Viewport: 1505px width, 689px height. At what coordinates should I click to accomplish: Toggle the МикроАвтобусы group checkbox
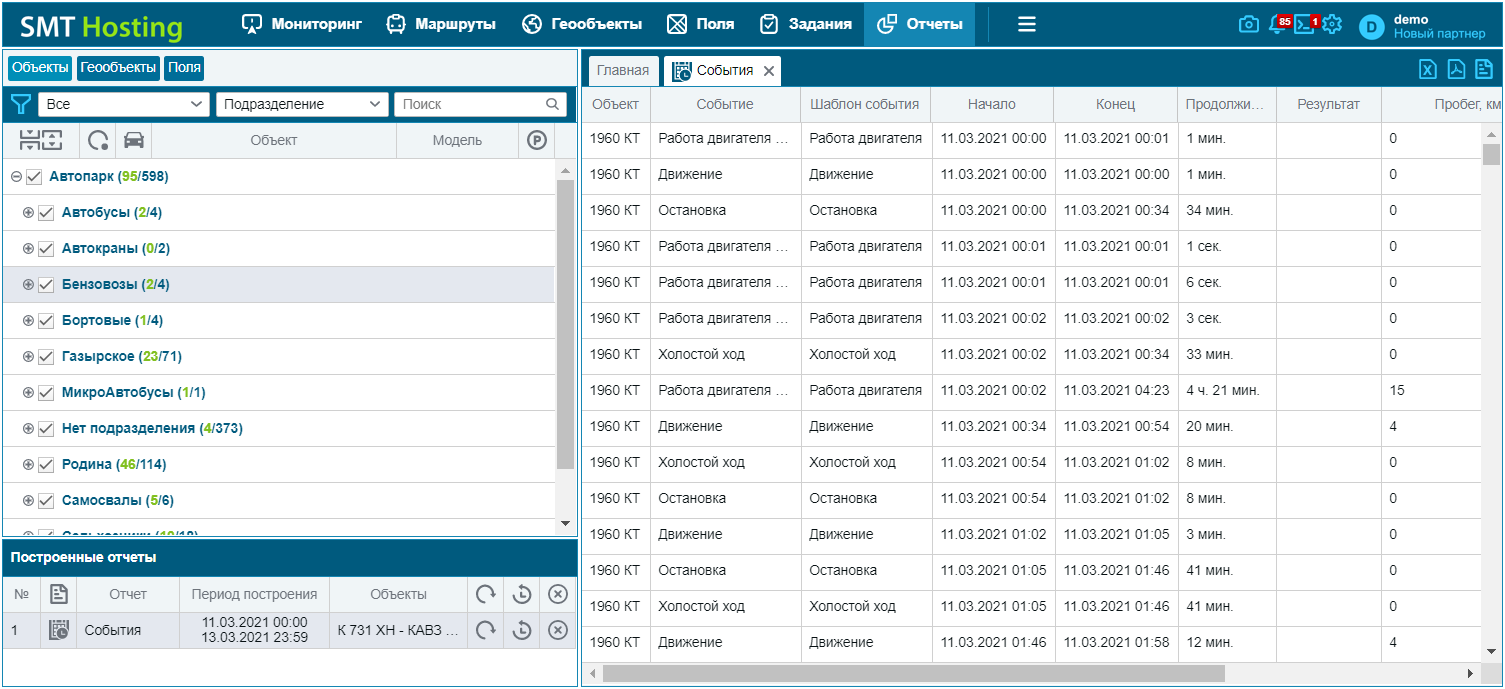tap(46, 393)
